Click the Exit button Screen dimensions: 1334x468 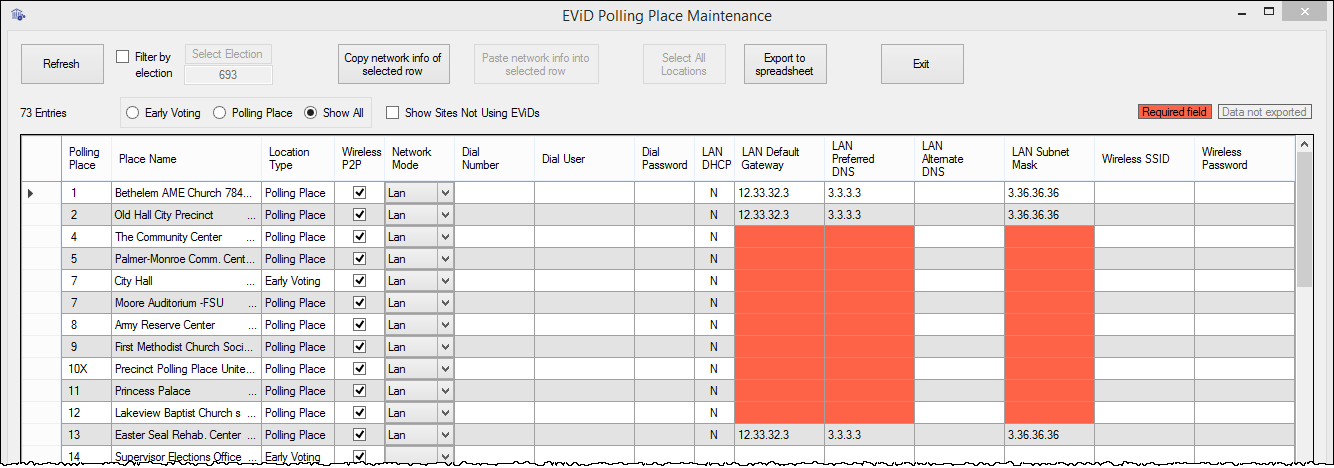click(x=921, y=64)
